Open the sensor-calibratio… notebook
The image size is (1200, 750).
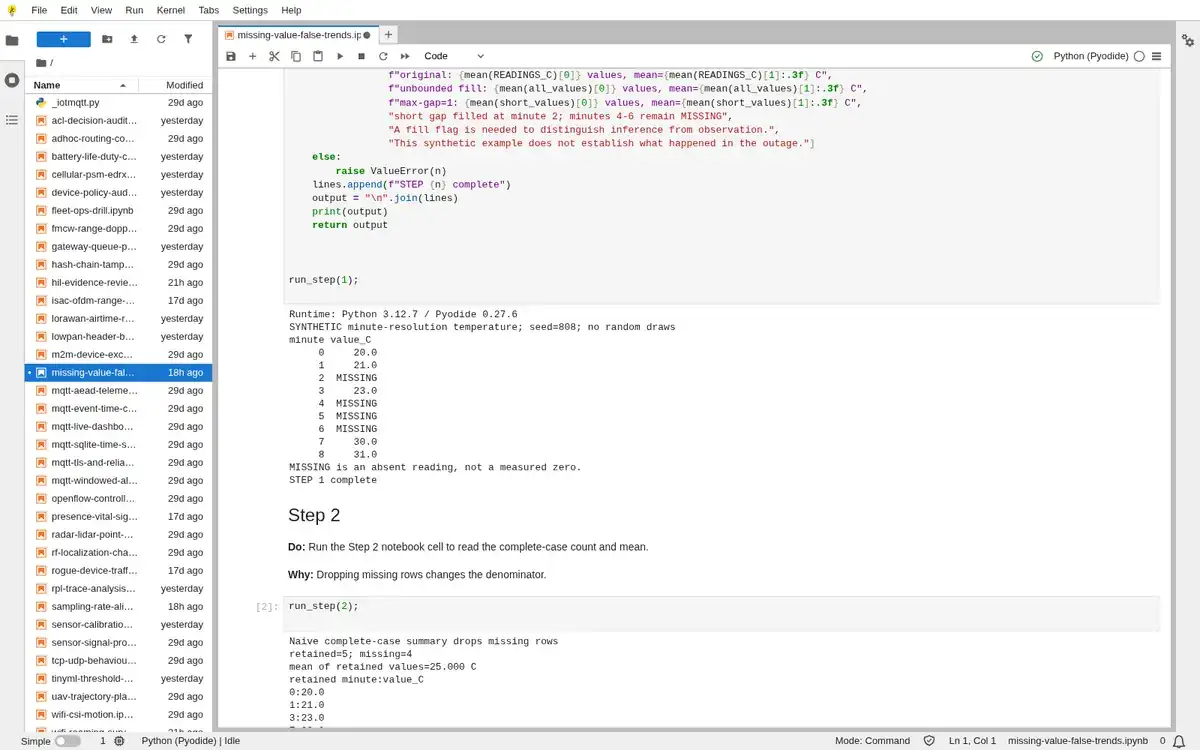[x=118, y=624]
